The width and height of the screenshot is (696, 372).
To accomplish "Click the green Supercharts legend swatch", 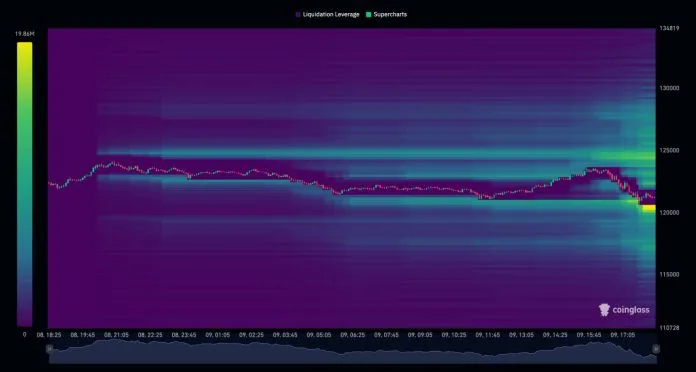I will [368, 15].
